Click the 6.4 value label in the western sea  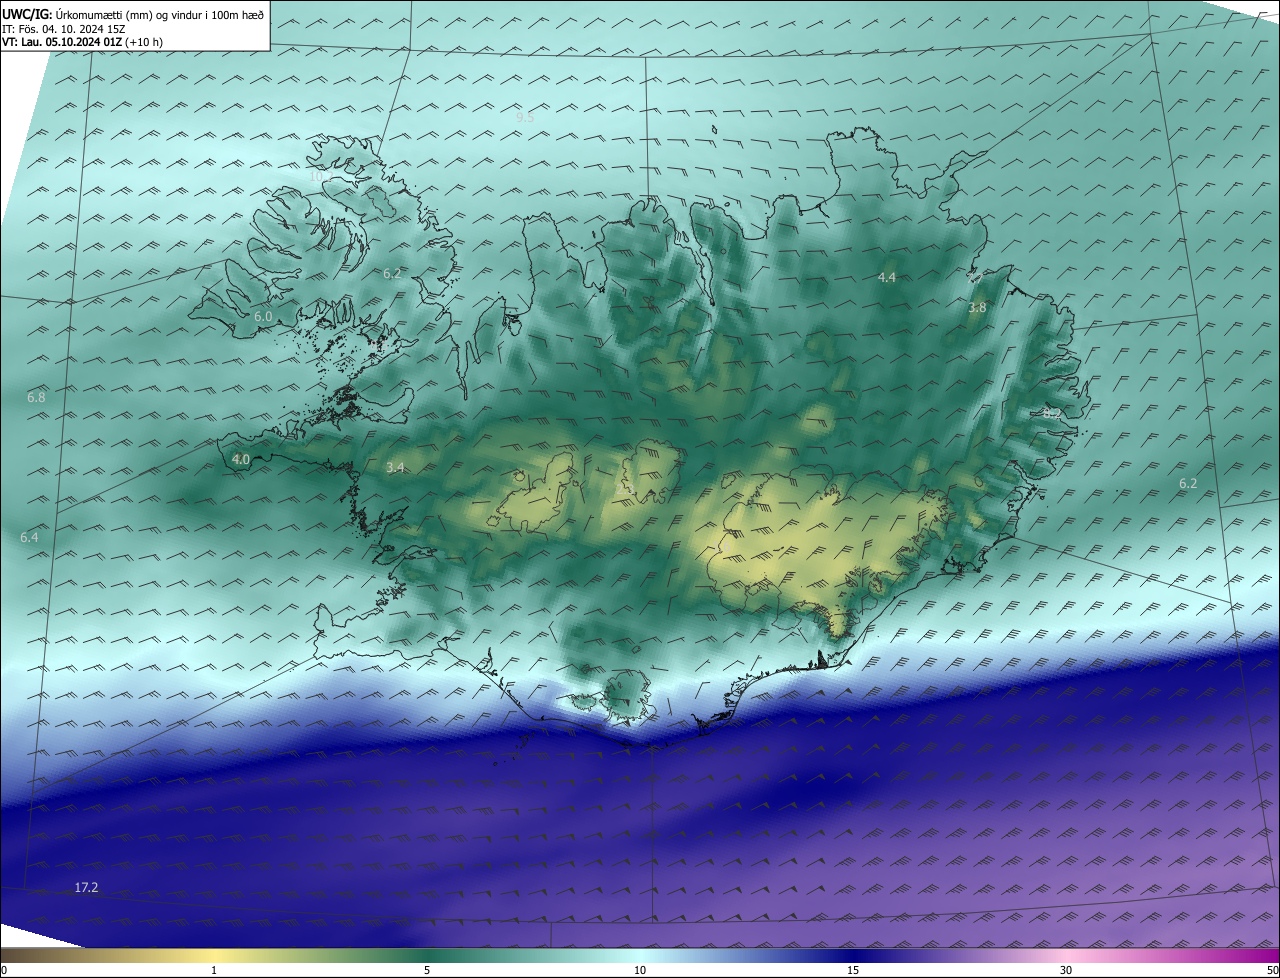[x=29, y=537]
